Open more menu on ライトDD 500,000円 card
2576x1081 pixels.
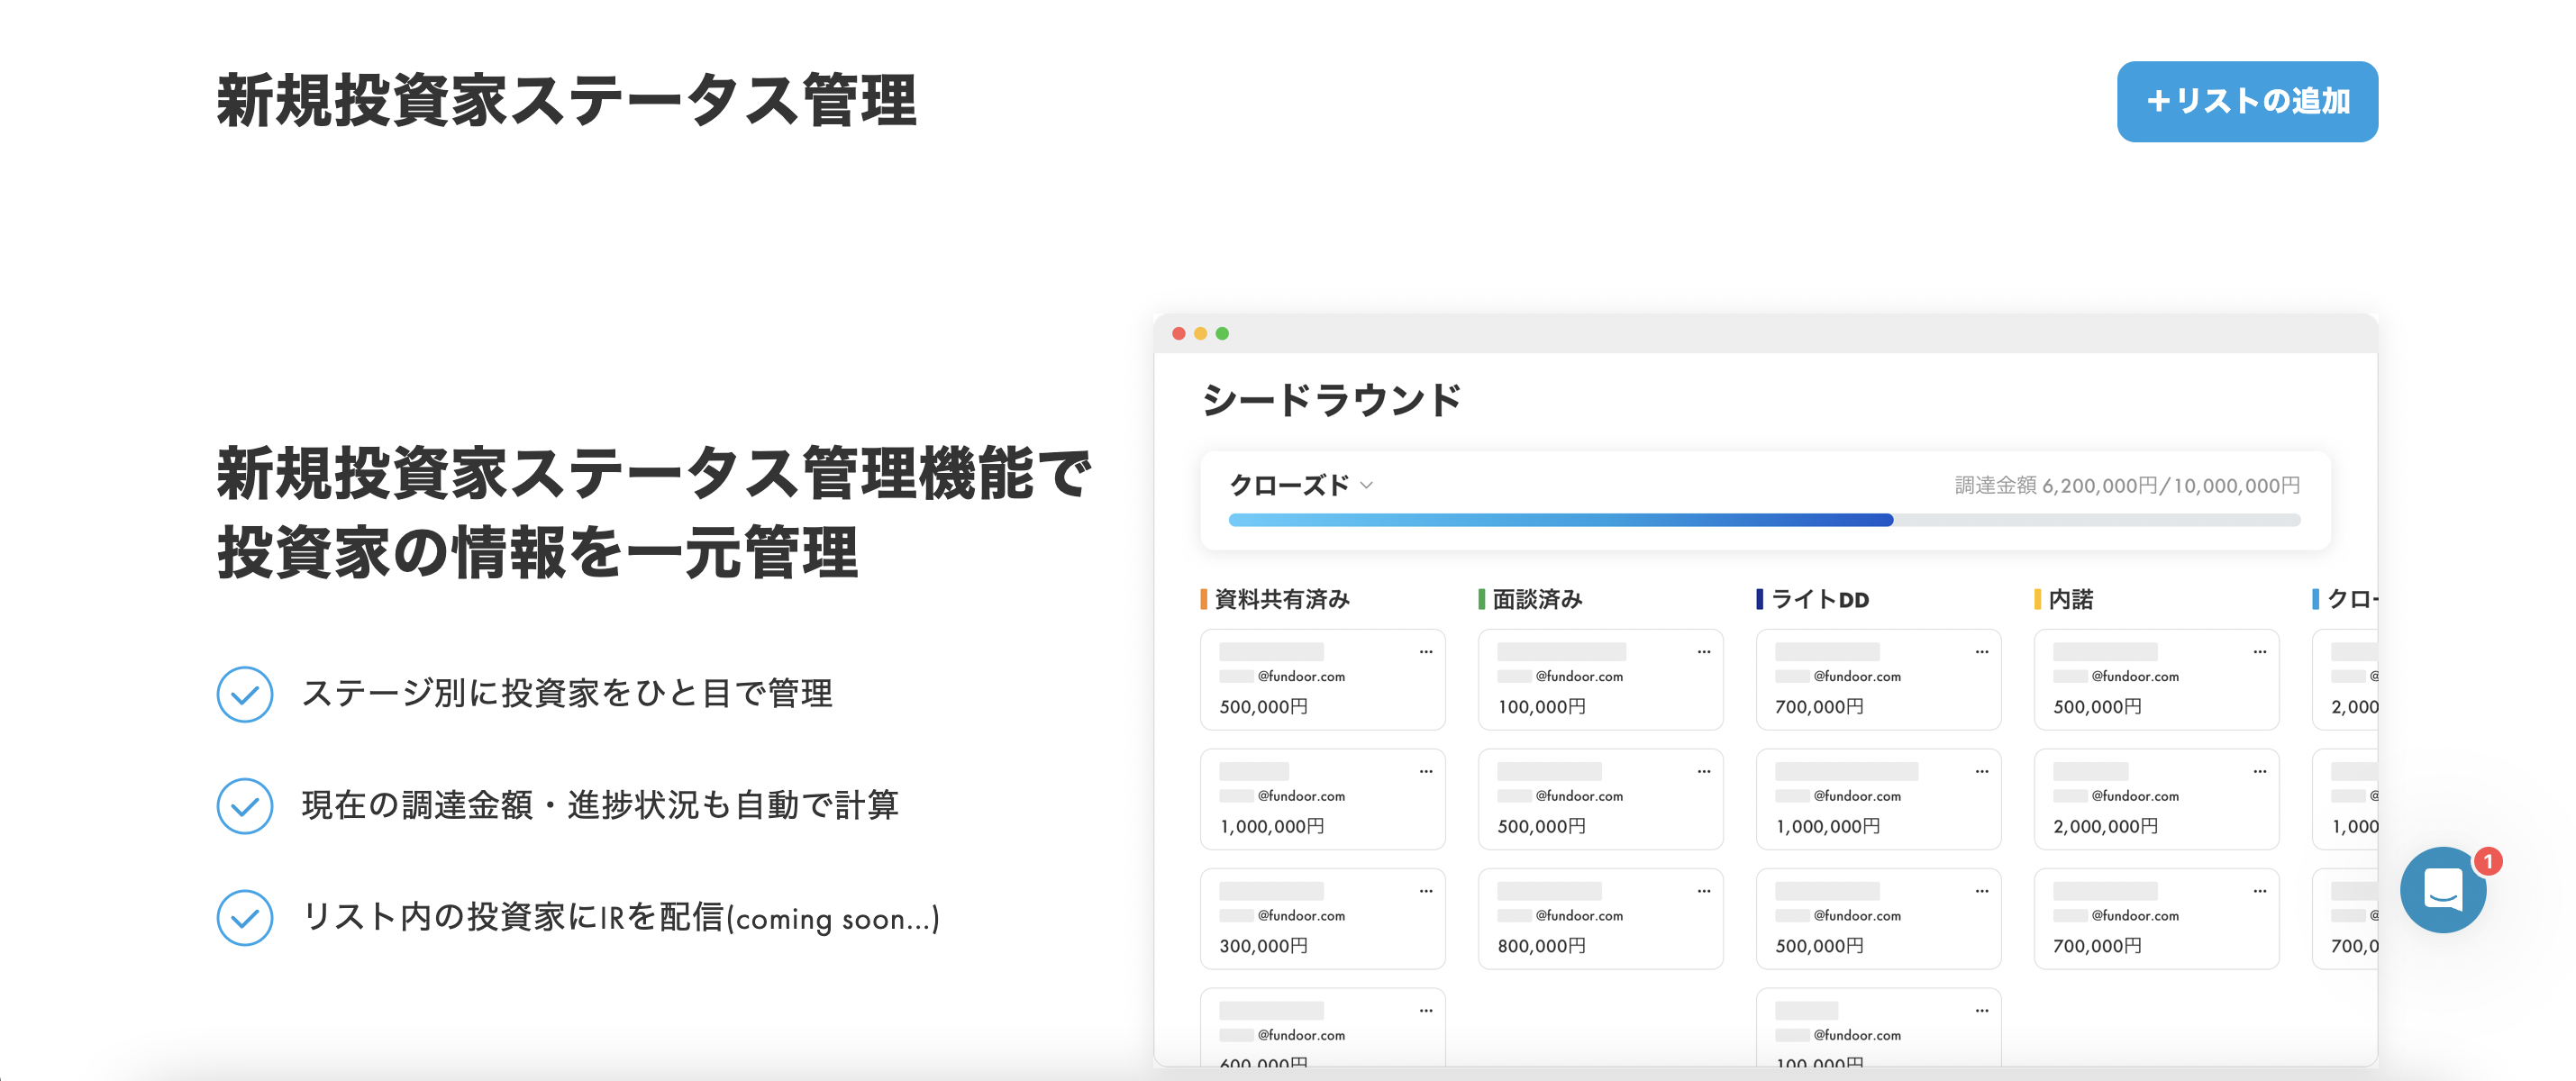click(1981, 891)
